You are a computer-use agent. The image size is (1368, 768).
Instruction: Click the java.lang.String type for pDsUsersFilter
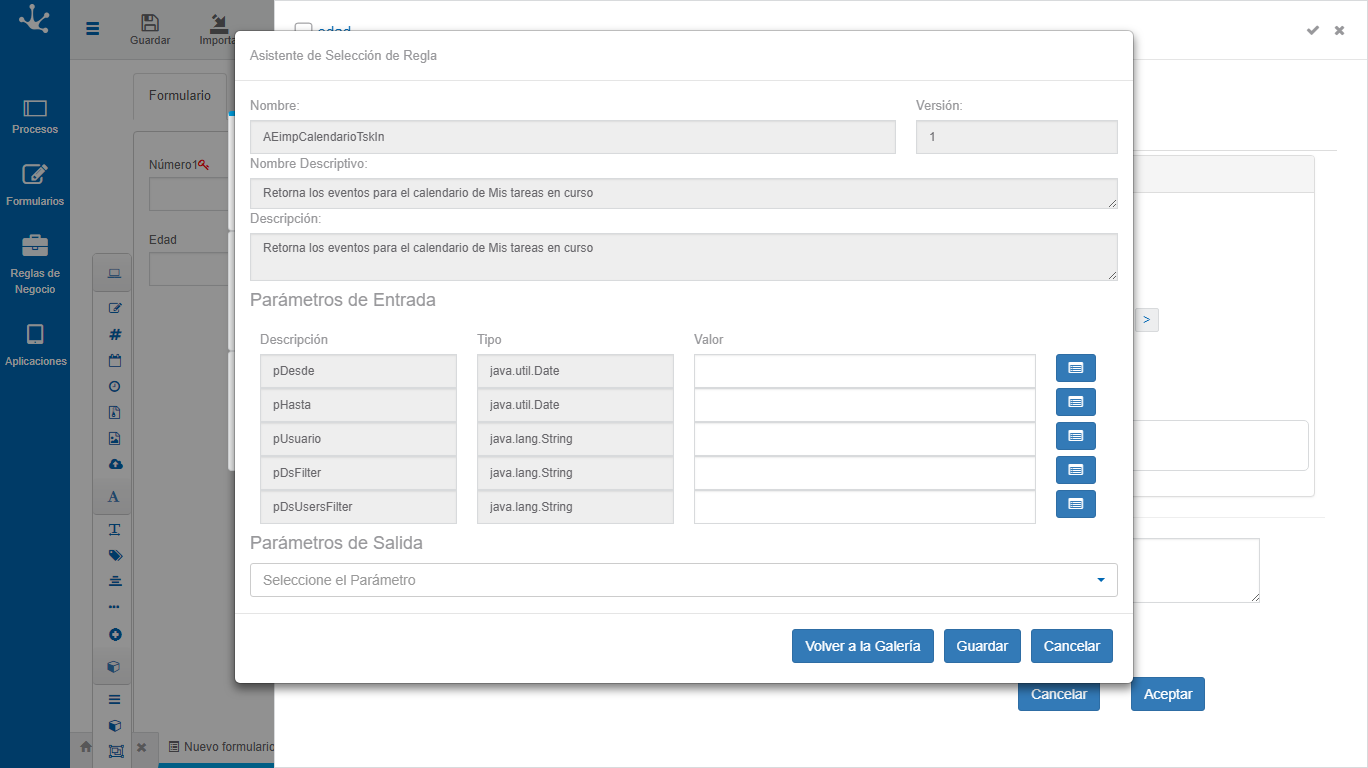(575, 507)
